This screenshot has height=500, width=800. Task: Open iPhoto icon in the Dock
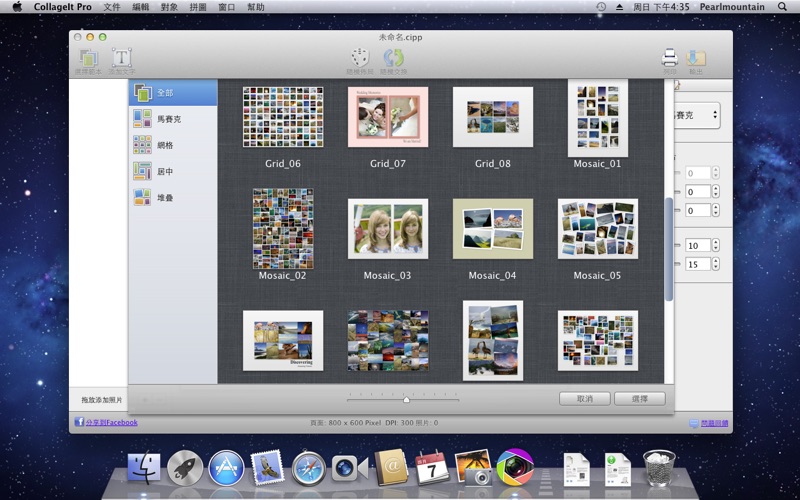[x=473, y=467]
